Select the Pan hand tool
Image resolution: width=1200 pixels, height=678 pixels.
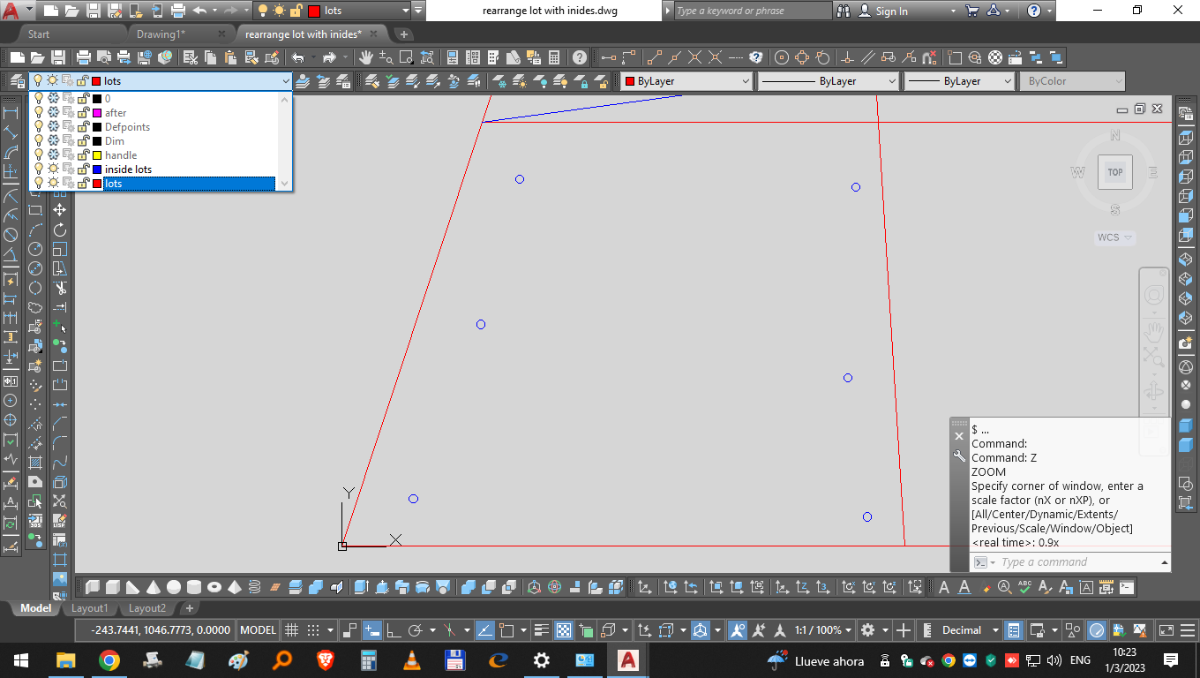point(367,57)
